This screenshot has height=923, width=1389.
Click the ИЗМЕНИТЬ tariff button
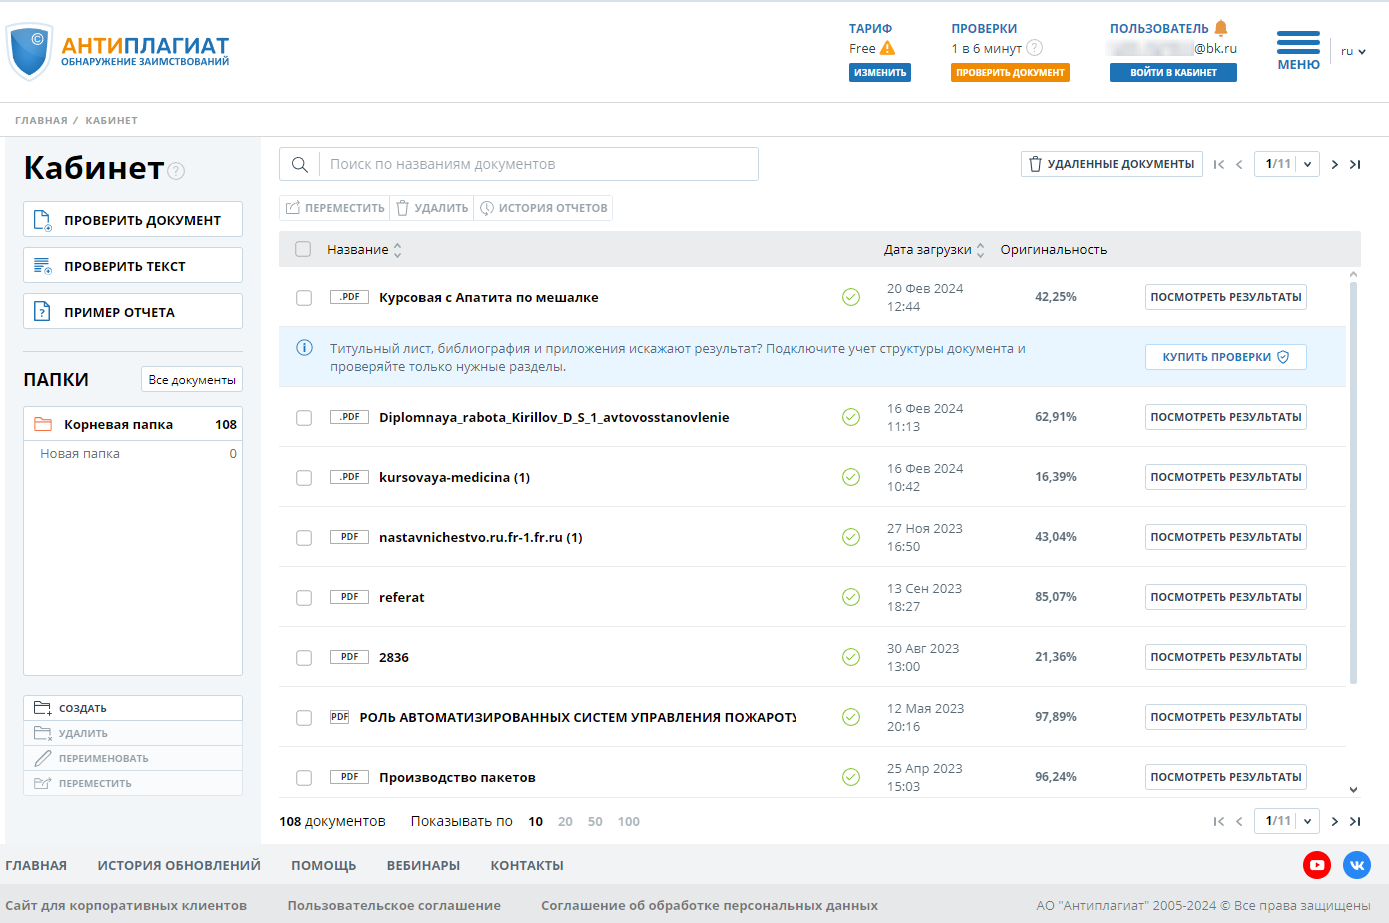(880, 72)
